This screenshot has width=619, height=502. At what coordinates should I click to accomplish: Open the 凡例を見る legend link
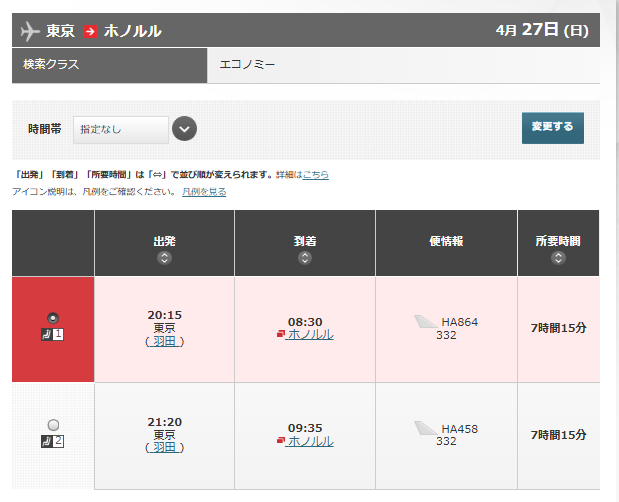(204, 191)
